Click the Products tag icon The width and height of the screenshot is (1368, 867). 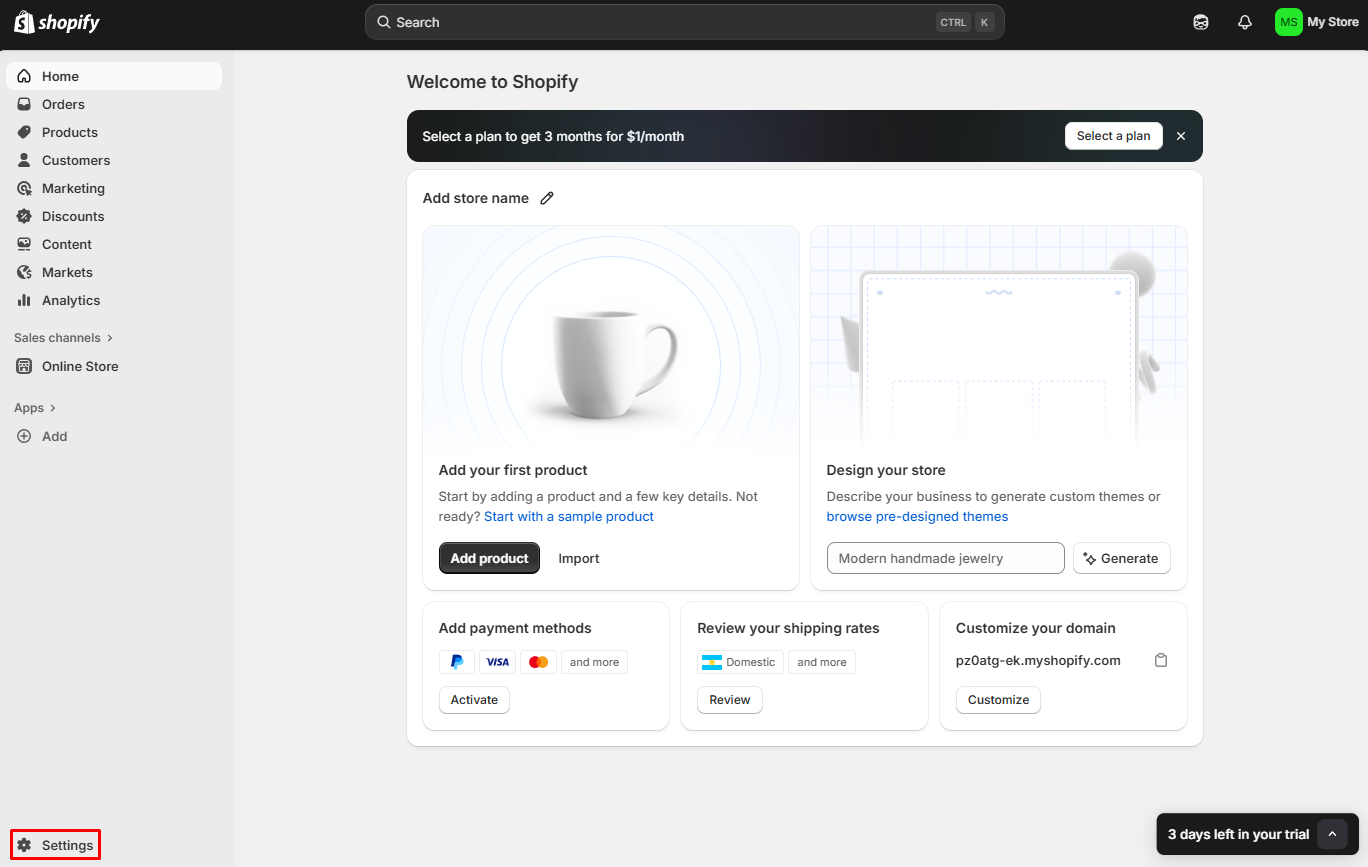tap(24, 132)
